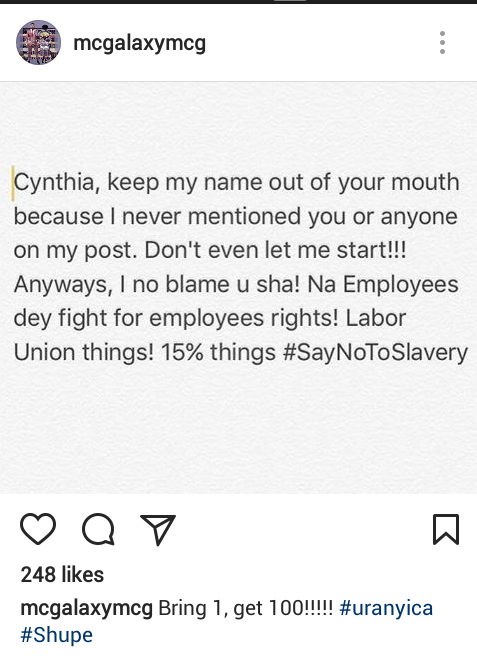
Task: Open the three-dot more options menu
Action: coord(442,43)
